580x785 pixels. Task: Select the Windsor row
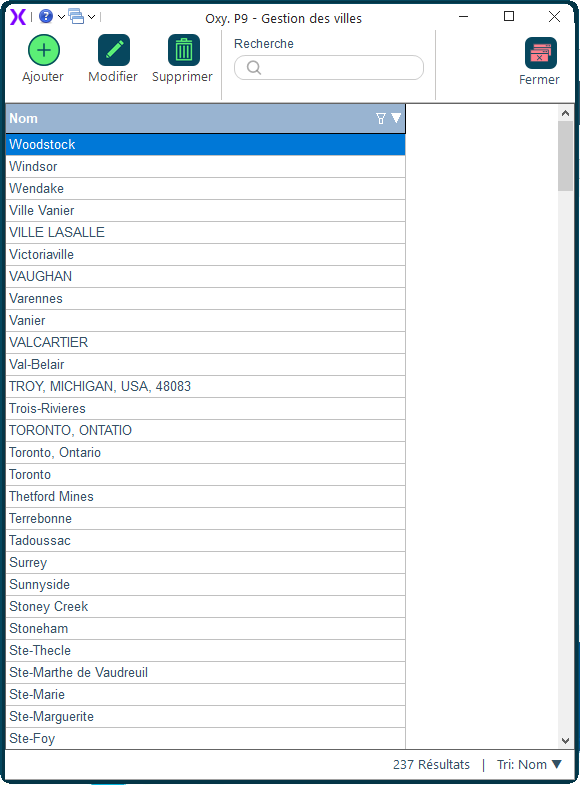click(205, 166)
